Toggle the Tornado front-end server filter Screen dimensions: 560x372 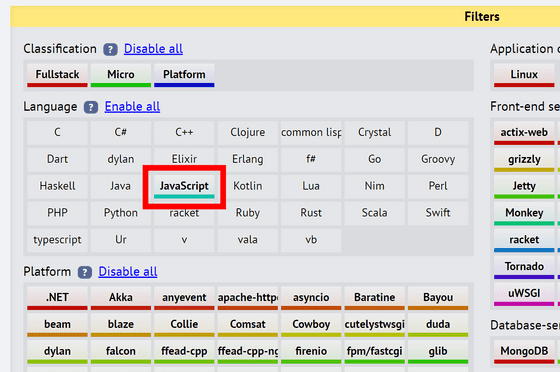tap(524, 267)
